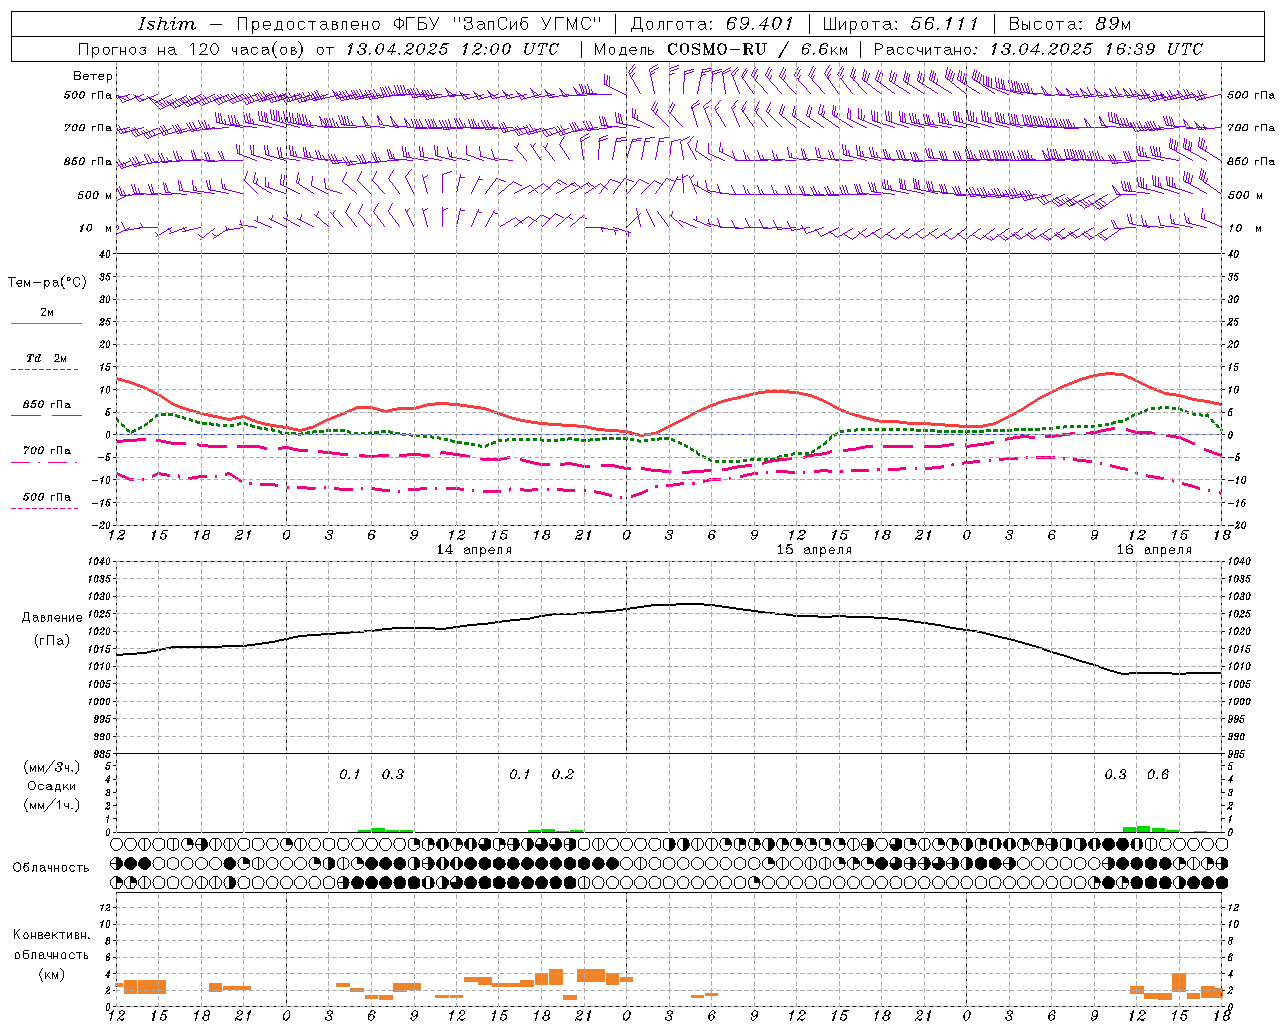The width and height of the screenshot is (1280, 1024).
Task: Click the '(мм/3ч.)' precipitation unit label
Action: tap(52, 767)
